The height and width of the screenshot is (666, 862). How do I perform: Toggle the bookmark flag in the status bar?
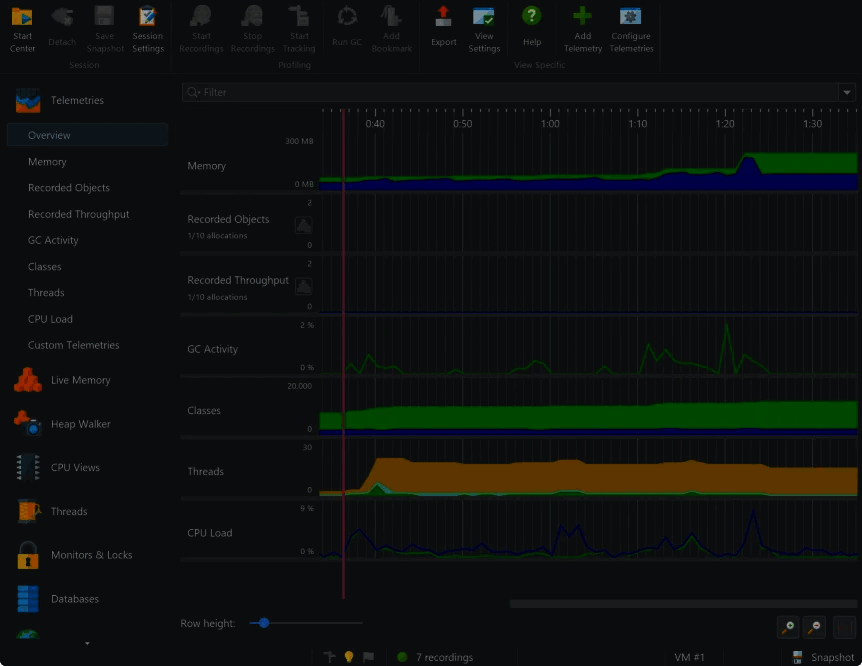point(368,657)
